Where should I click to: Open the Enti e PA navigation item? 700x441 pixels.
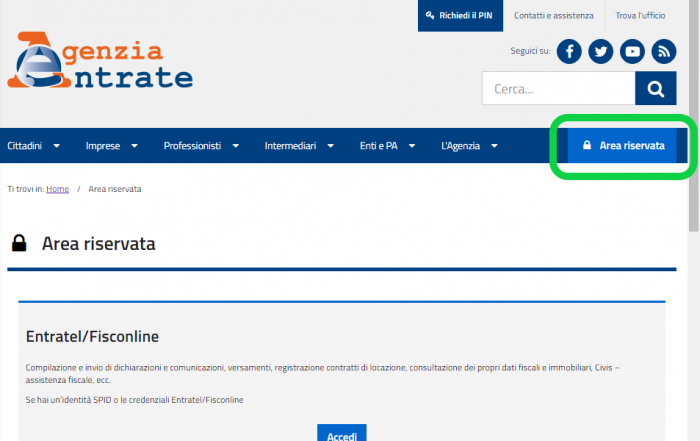tap(379, 146)
